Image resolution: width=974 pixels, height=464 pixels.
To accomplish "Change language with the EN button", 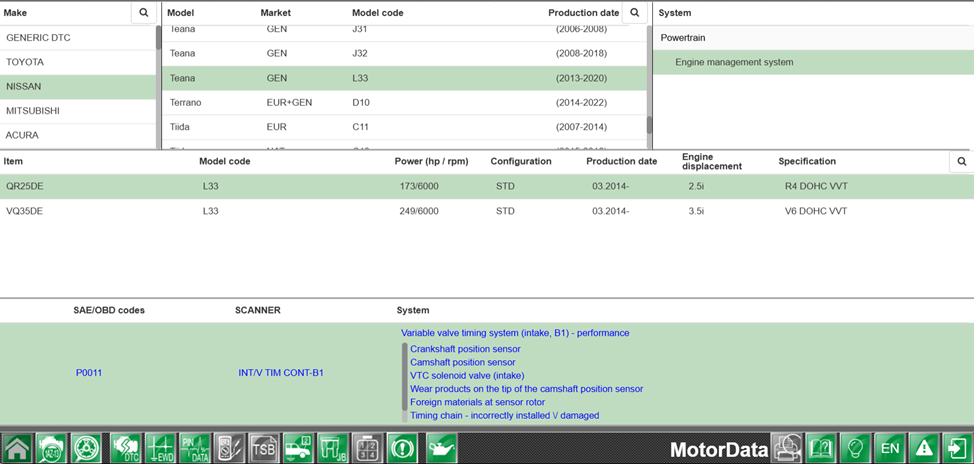I will coord(890,447).
